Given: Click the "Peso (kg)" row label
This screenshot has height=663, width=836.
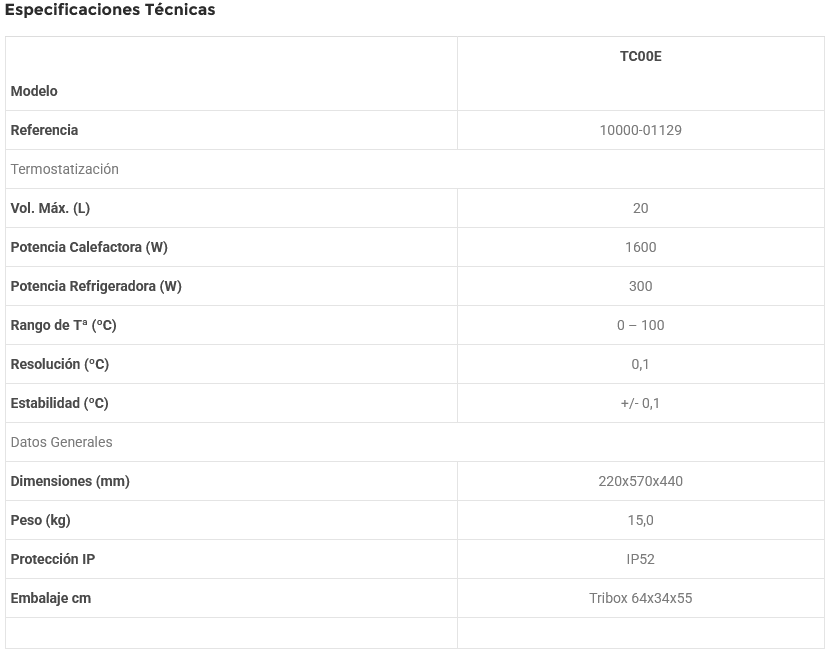Looking at the screenshot, I should (x=40, y=520).
